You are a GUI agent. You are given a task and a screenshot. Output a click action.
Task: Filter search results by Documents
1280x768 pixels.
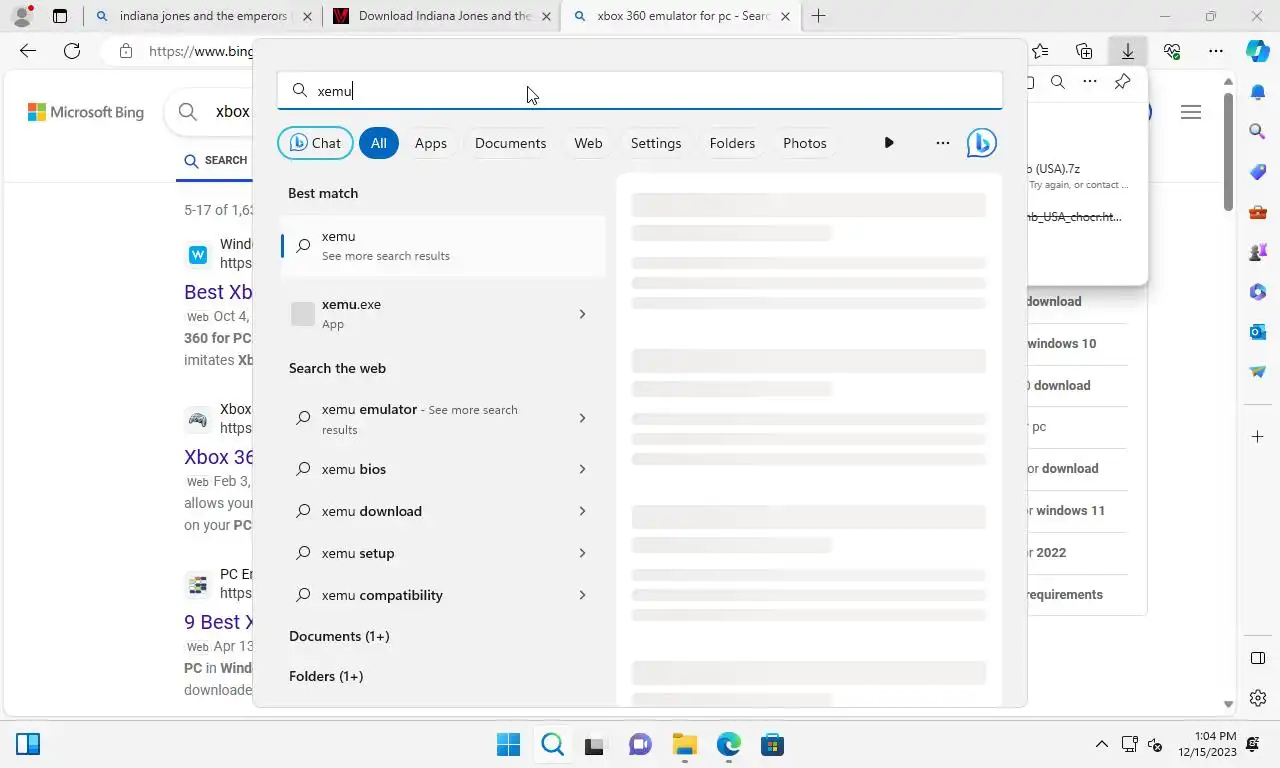(x=510, y=143)
